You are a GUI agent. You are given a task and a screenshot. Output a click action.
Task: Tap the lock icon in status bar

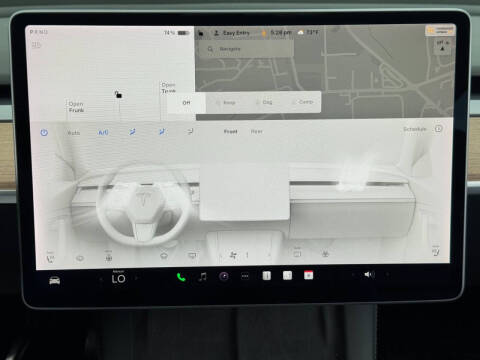point(201,33)
